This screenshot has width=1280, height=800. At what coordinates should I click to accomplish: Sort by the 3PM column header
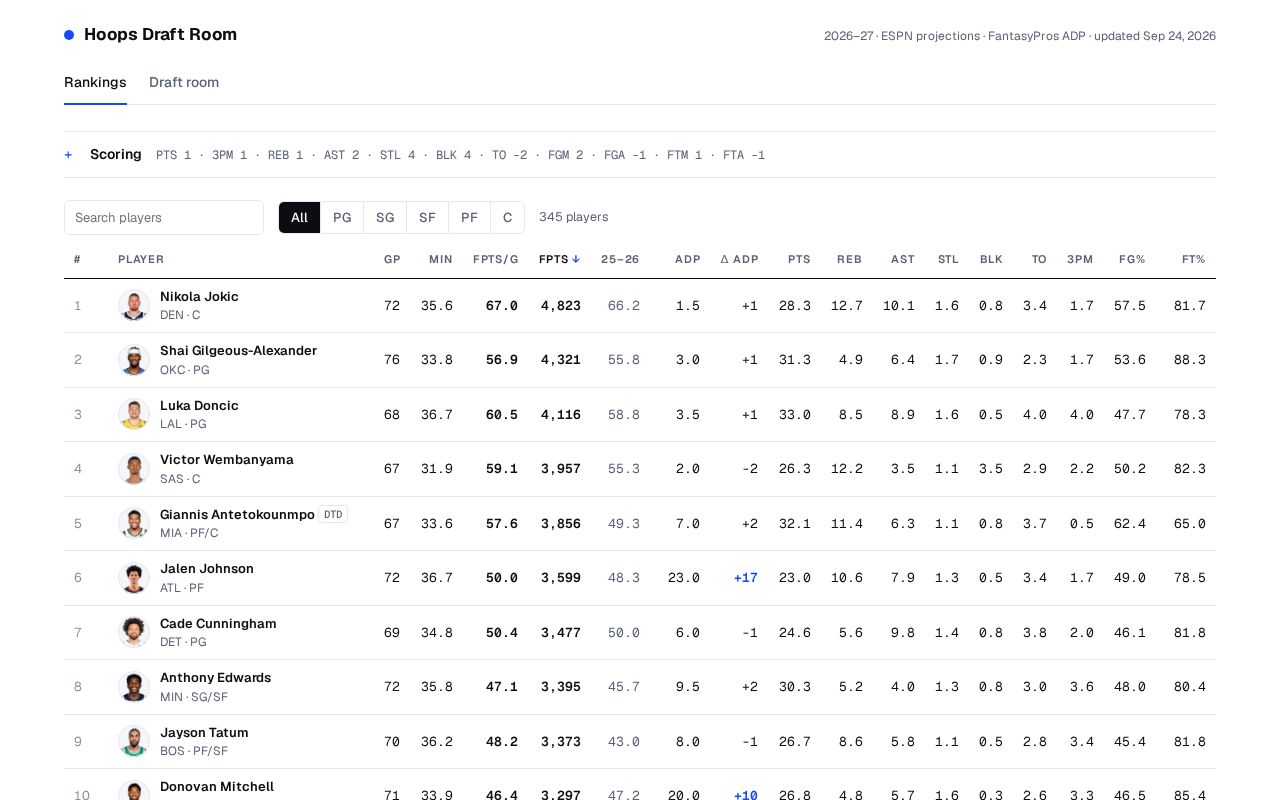(x=1080, y=259)
